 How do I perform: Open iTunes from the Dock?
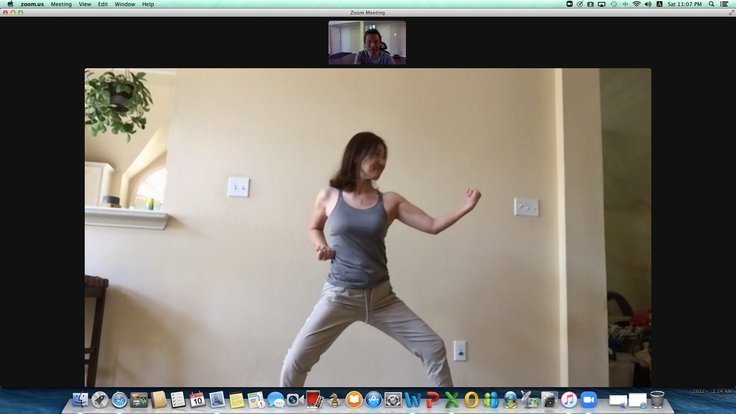tap(569, 400)
